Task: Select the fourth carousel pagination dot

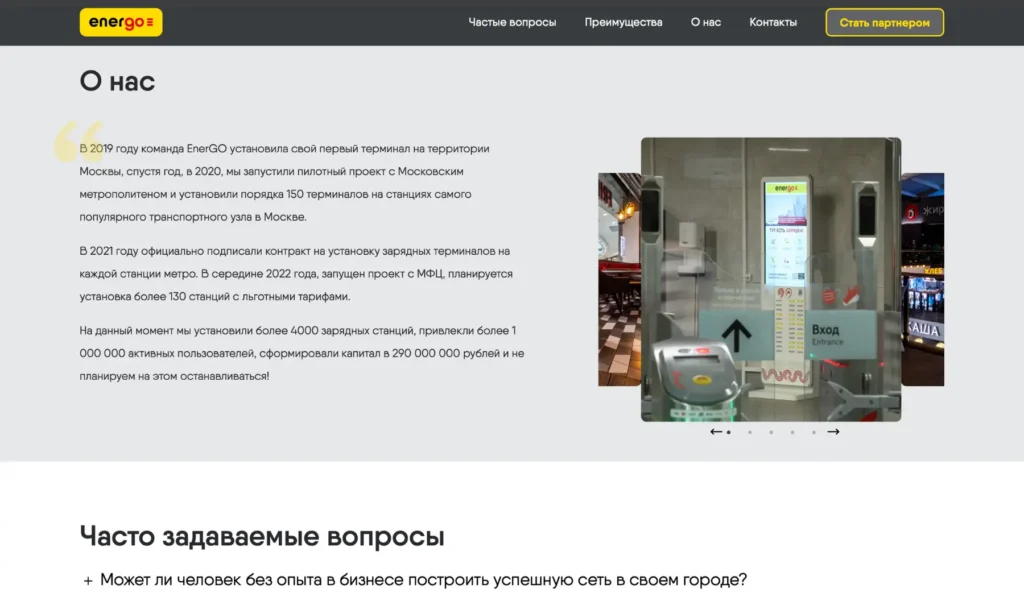Action: (x=792, y=432)
